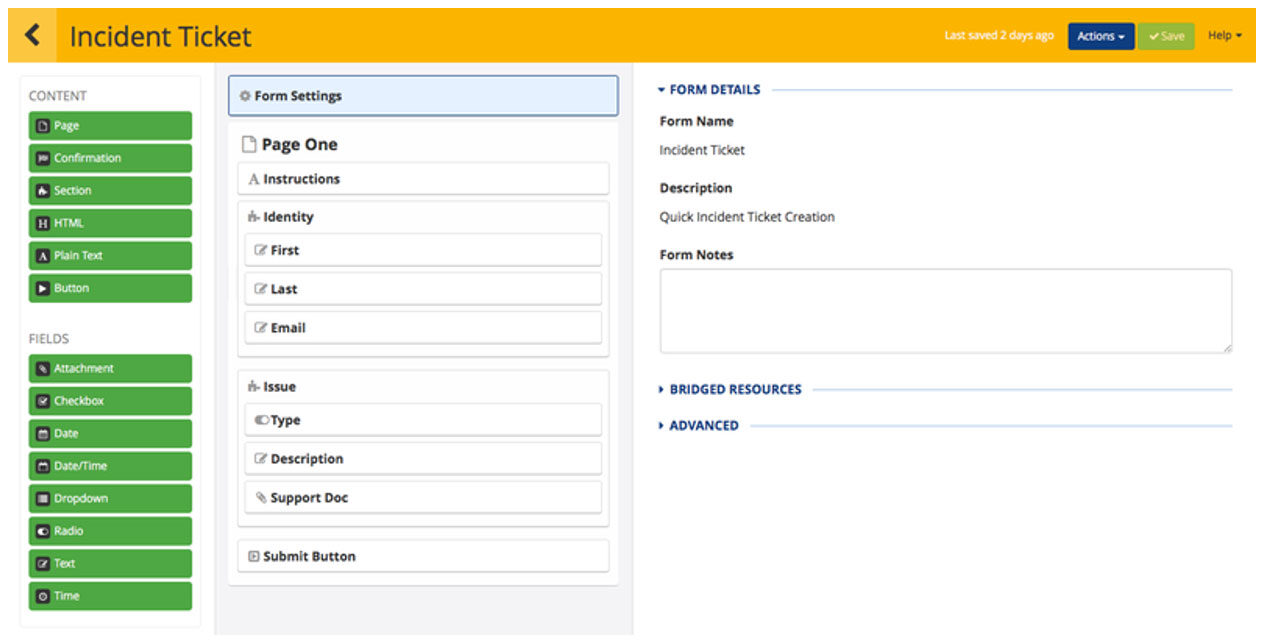Viewport: 1263px width, 642px height.
Task: Click the Checkbox field icon
Action: click(42, 401)
